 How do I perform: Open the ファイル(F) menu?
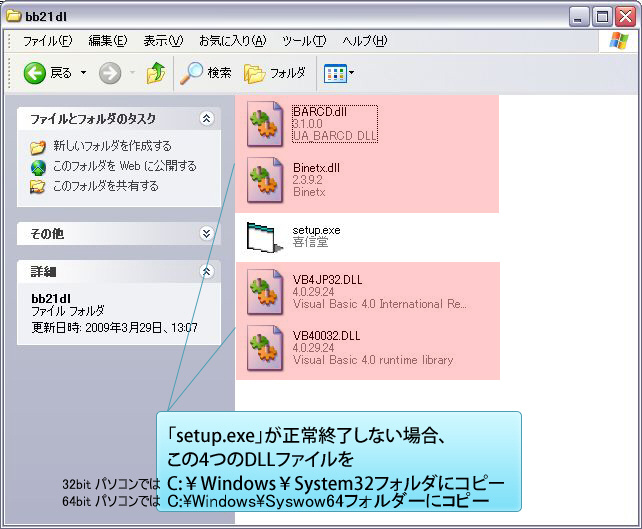[x=47, y=41]
